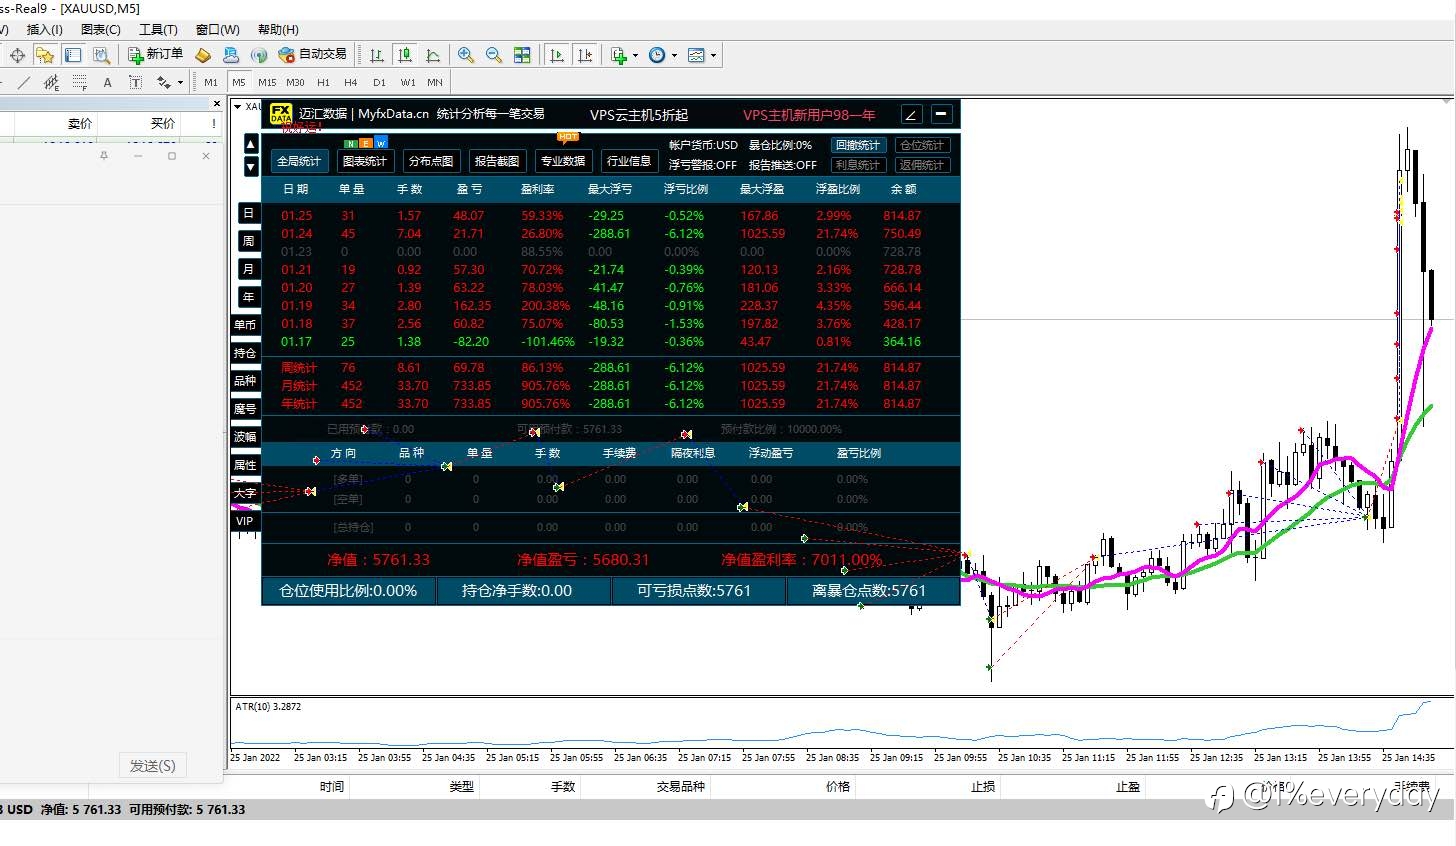
Task: Collapse panel with up arrow
Action: click(x=251, y=144)
